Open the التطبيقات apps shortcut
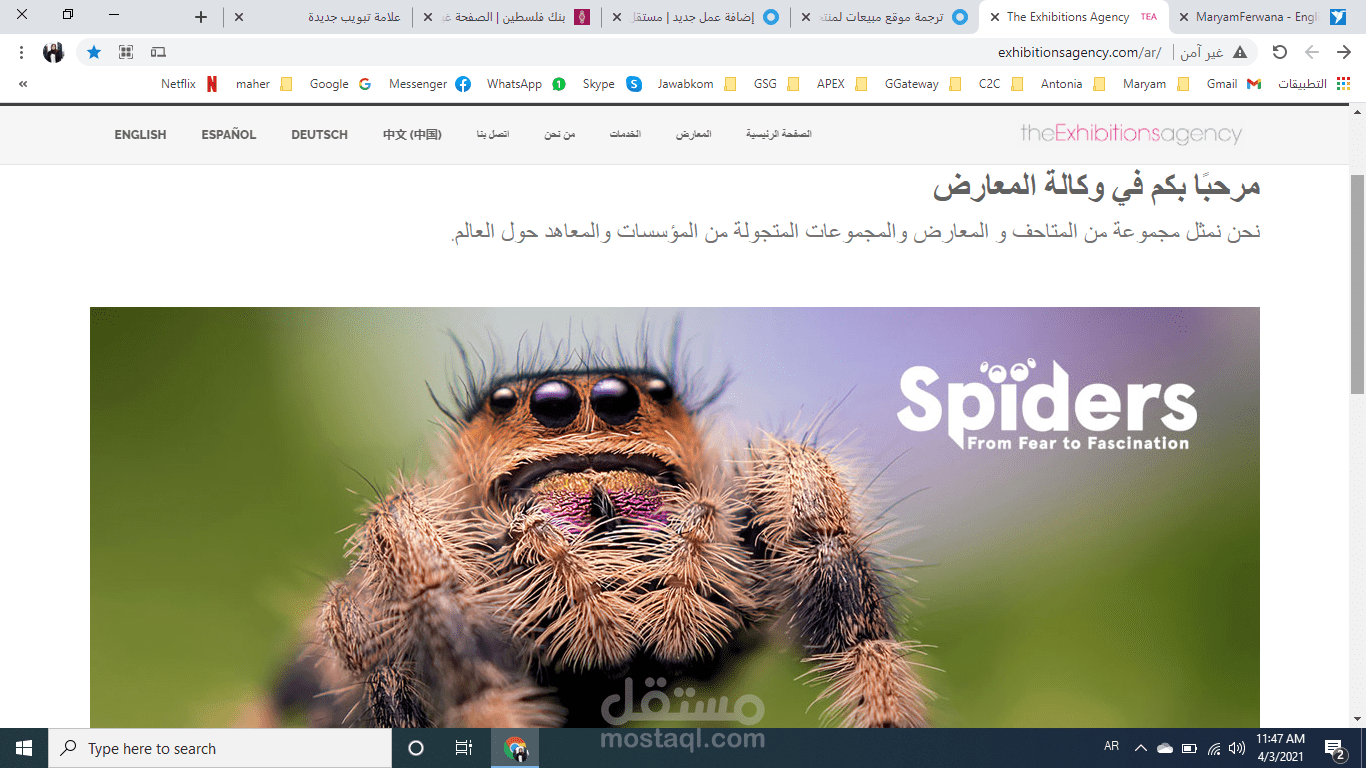This screenshot has height=768, width=1366. coord(1314,84)
